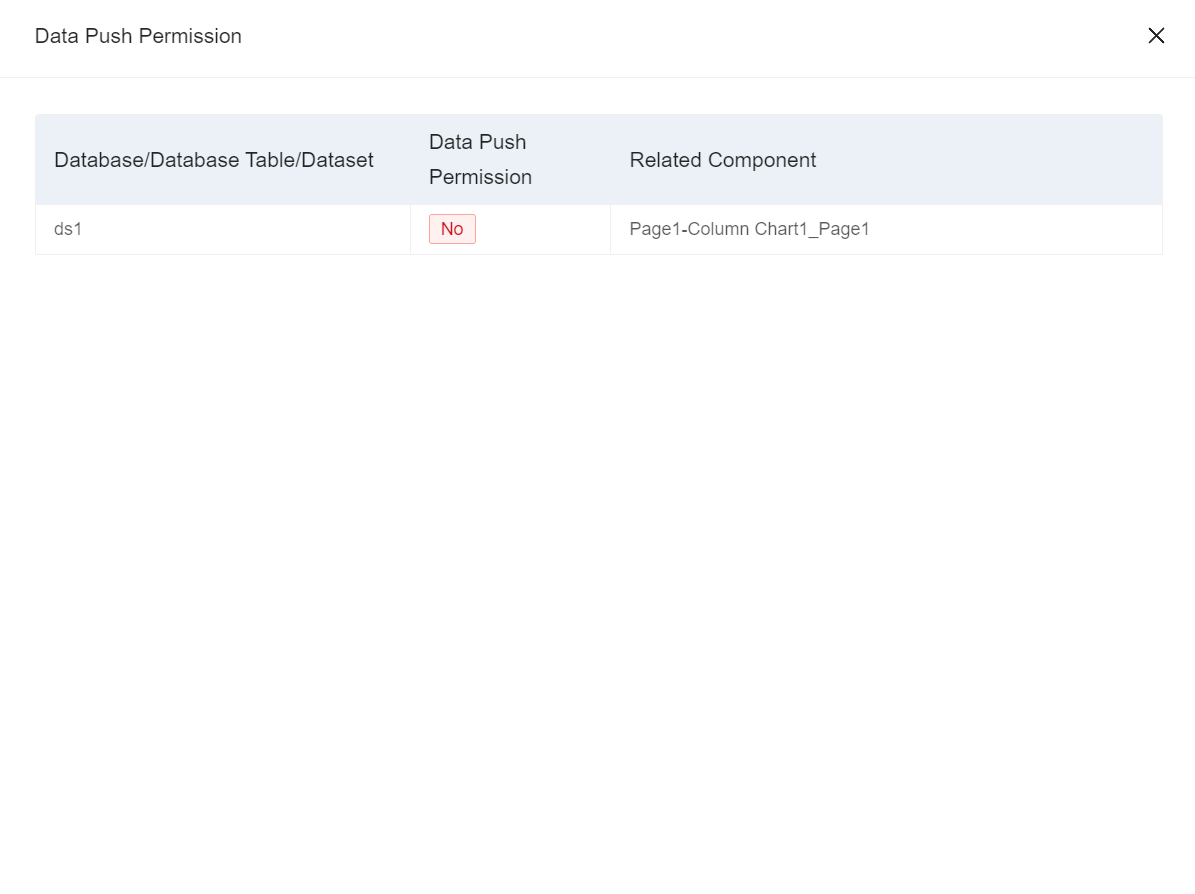Click the Data Push Permission column header
Screen dimensions: 1195x894
480,159
